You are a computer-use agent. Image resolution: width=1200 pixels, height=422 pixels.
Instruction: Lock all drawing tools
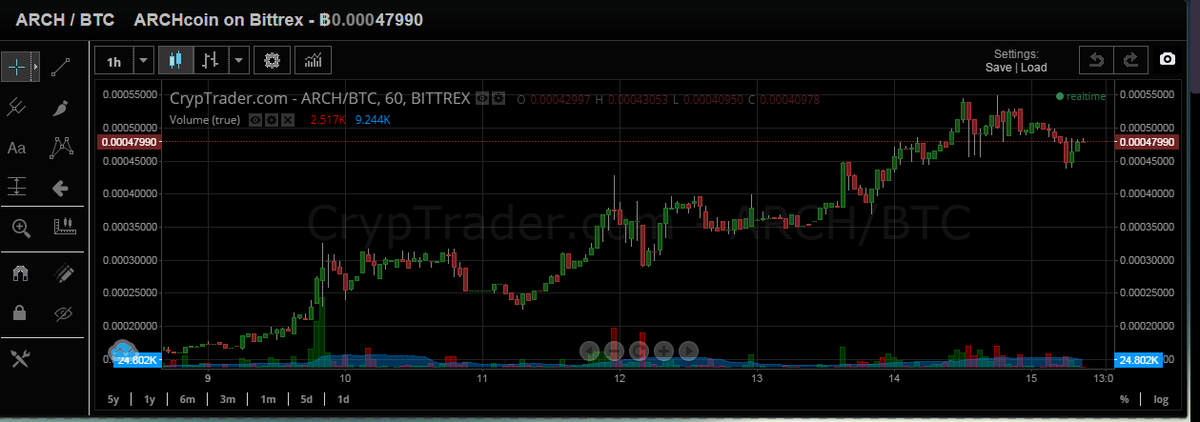point(18,313)
